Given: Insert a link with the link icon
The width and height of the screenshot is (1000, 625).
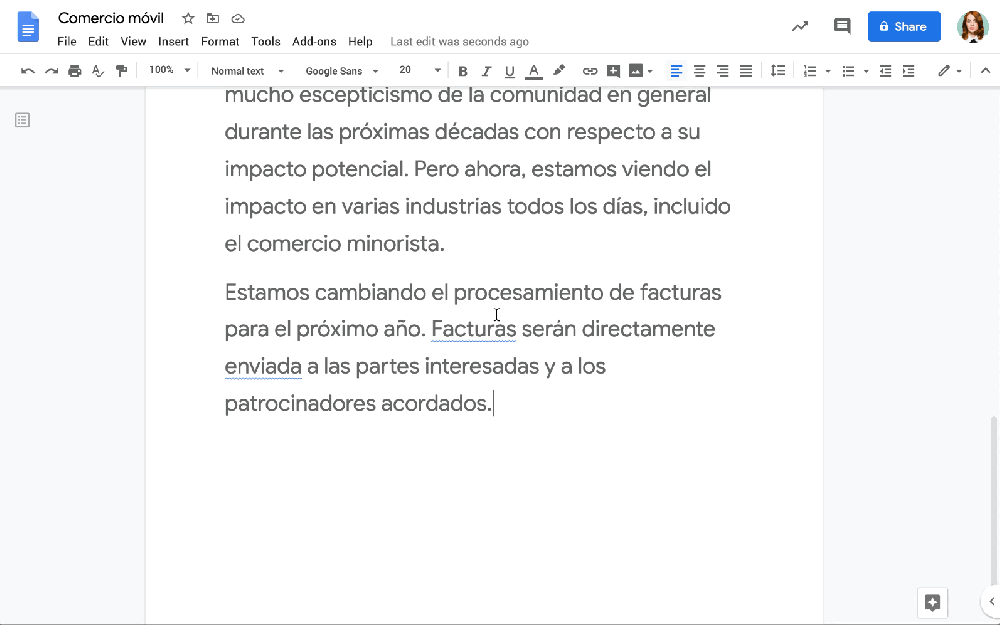Looking at the screenshot, I should [590, 71].
